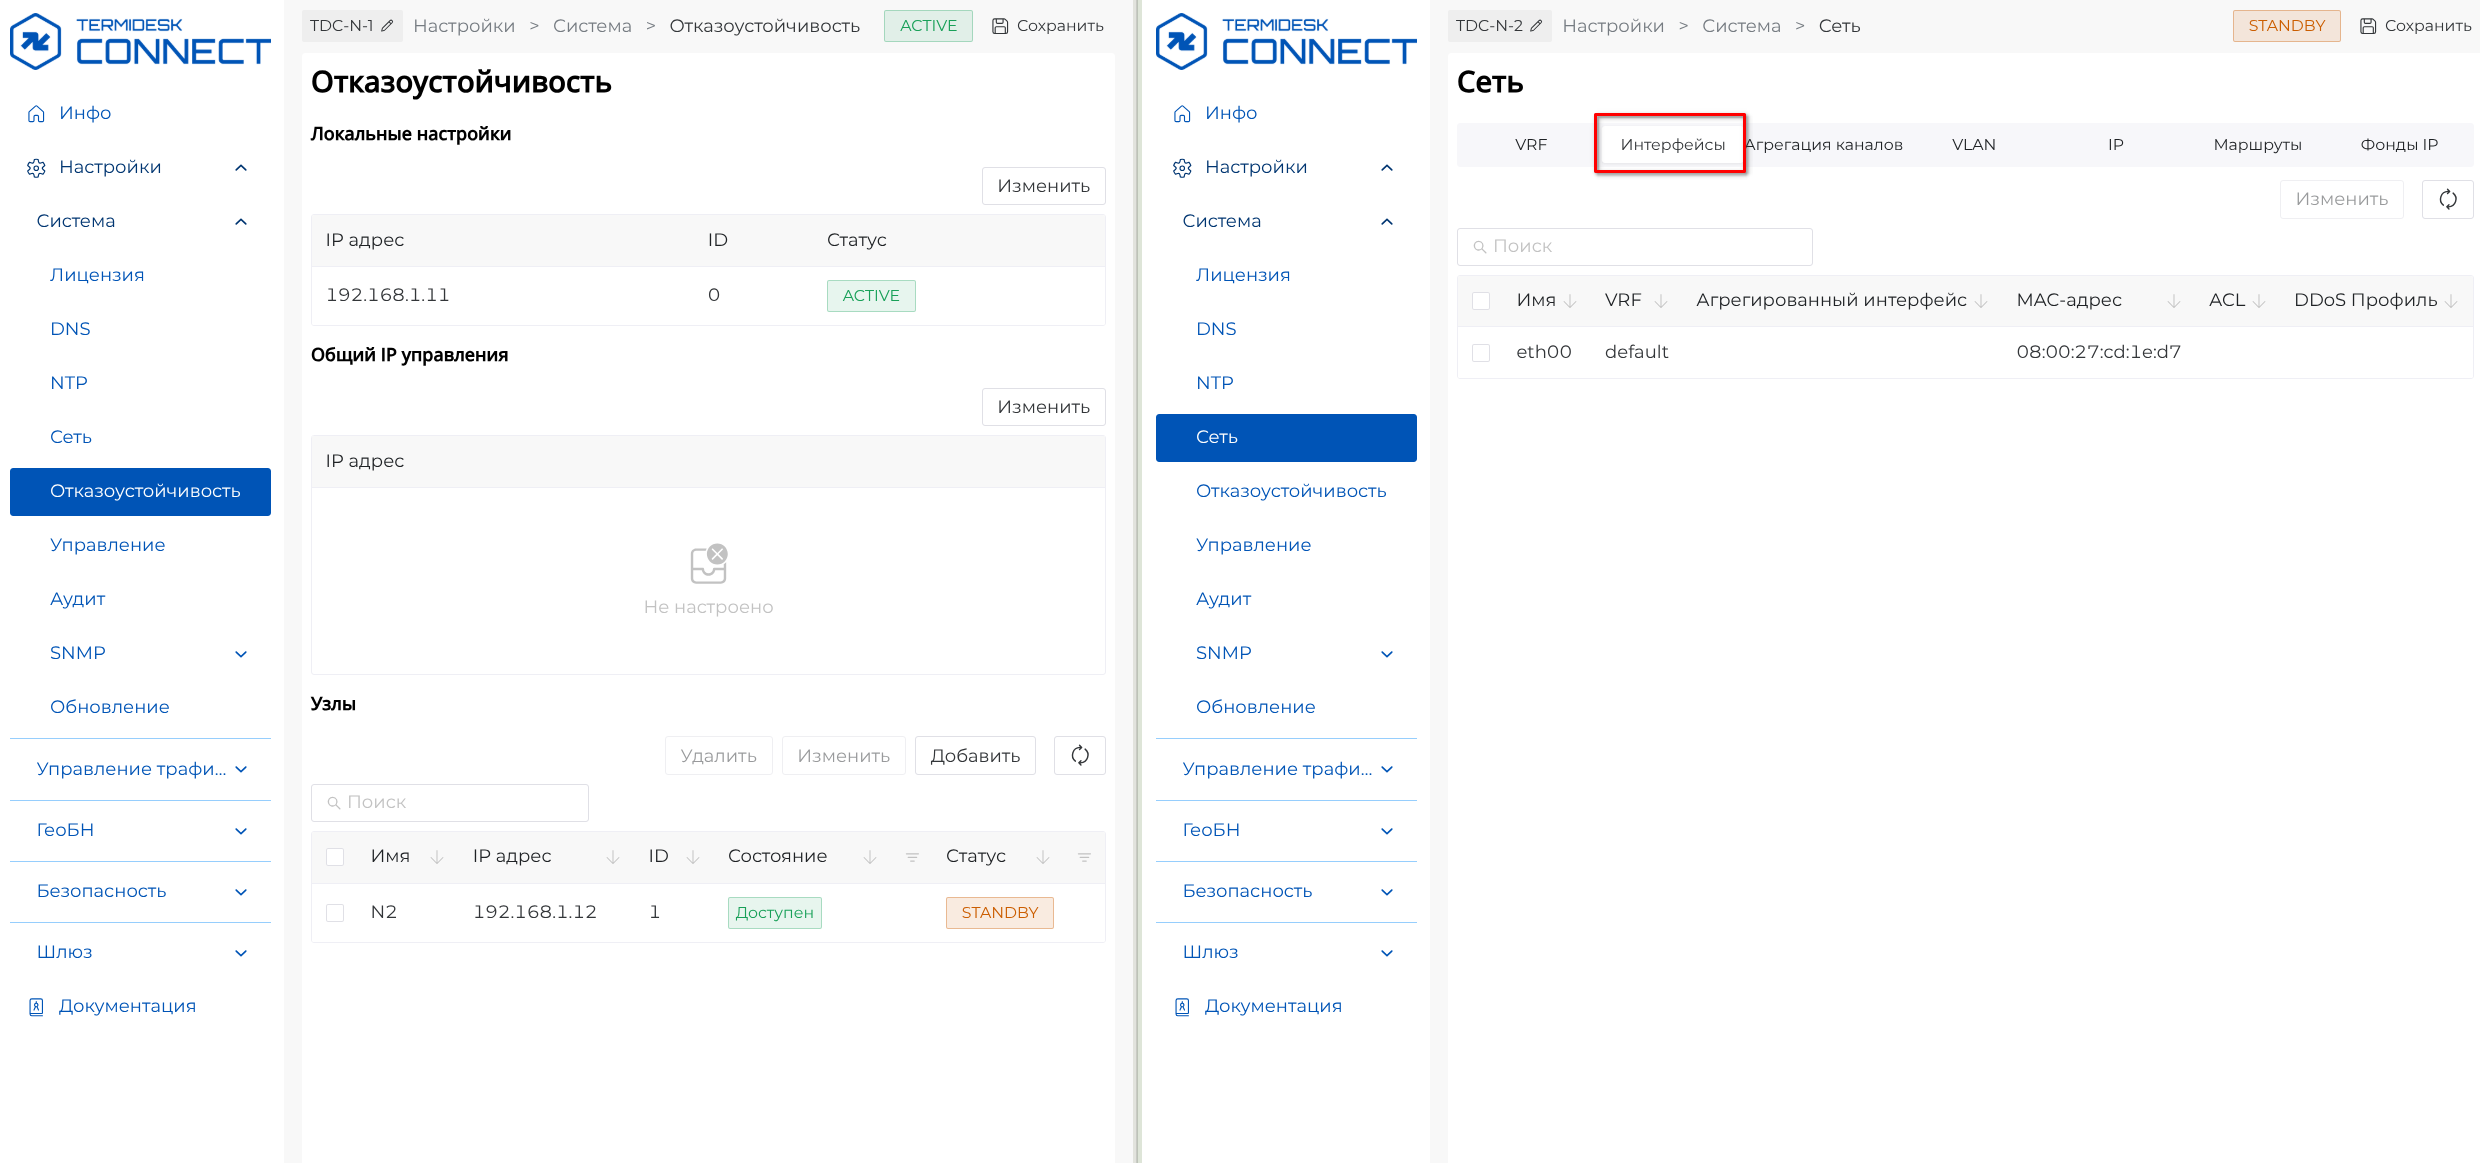This screenshot has height=1163, width=2480.
Task: Toggle select-all checkbox in interfaces table header
Action: coord(1481,301)
